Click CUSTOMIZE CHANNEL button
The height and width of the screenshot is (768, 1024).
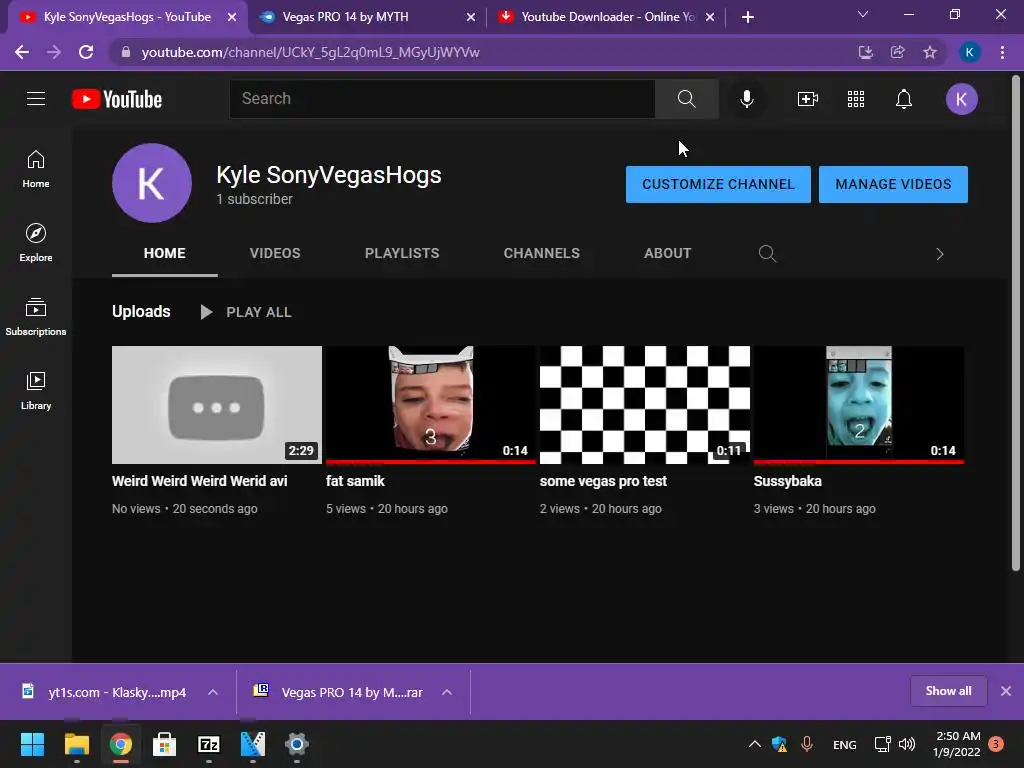tap(718, 184)
